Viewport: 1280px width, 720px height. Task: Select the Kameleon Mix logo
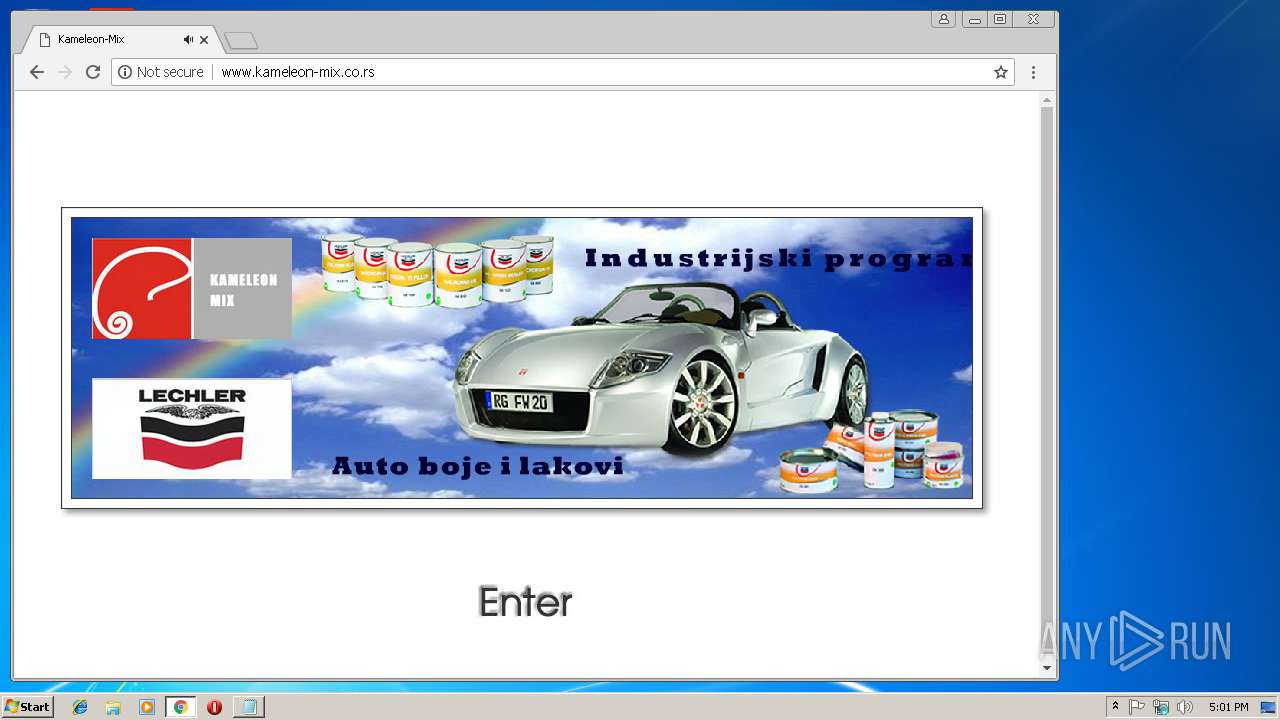[x=192, y=288]
